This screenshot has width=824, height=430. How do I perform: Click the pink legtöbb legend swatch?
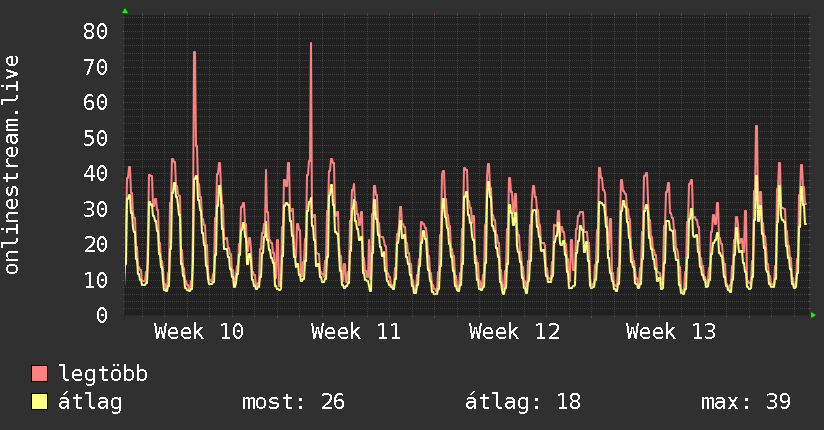pyautogui.click(x=39, y=374)
